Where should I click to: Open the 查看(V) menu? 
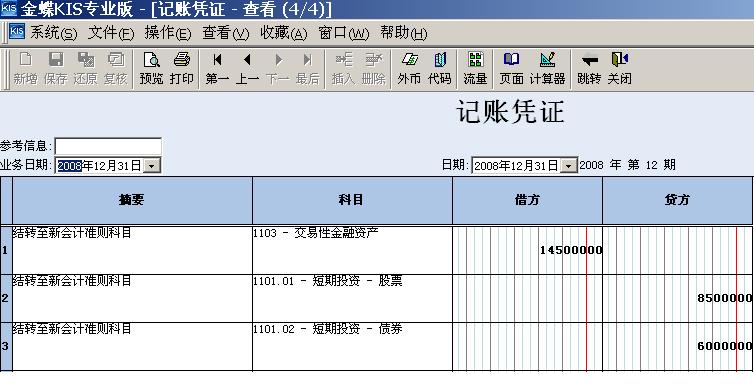coord(226,33)
